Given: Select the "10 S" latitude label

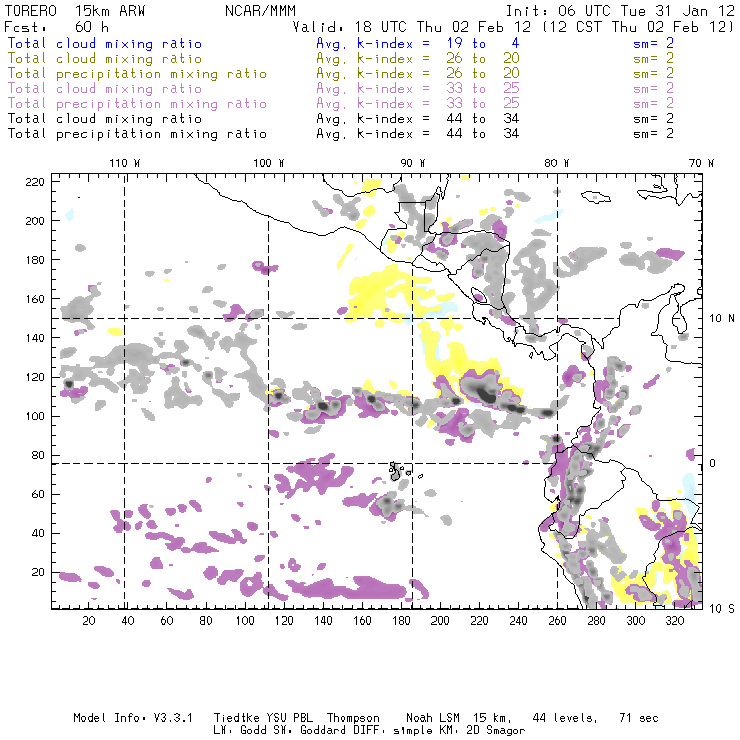Looking at the screenshot, I should coord(722,609).
